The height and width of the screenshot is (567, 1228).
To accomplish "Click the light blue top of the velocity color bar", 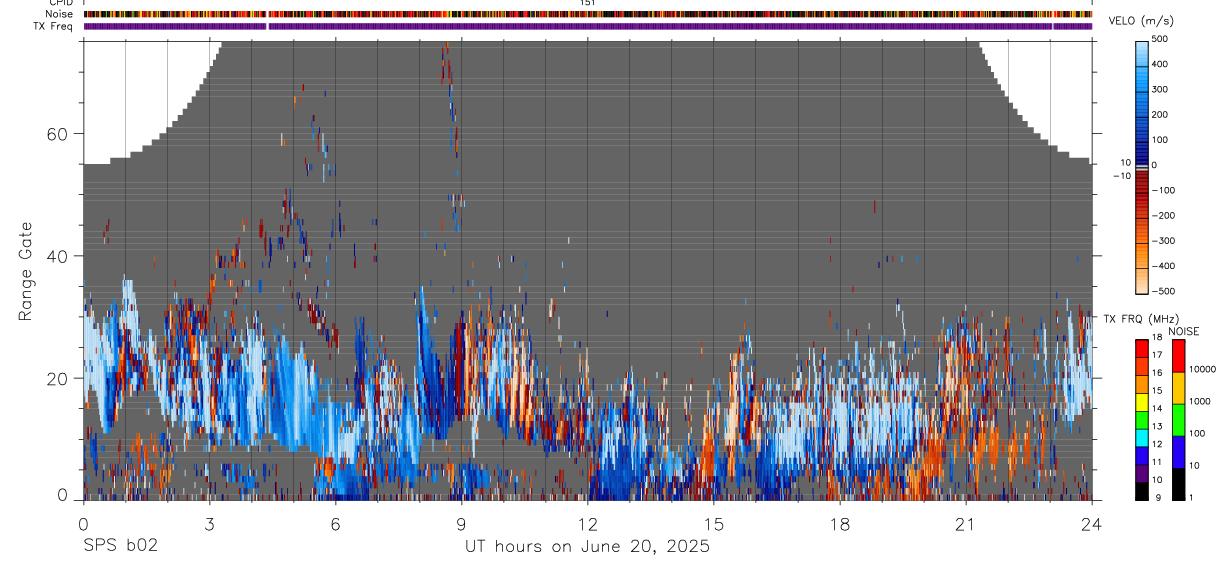I will coord(1142,48).
